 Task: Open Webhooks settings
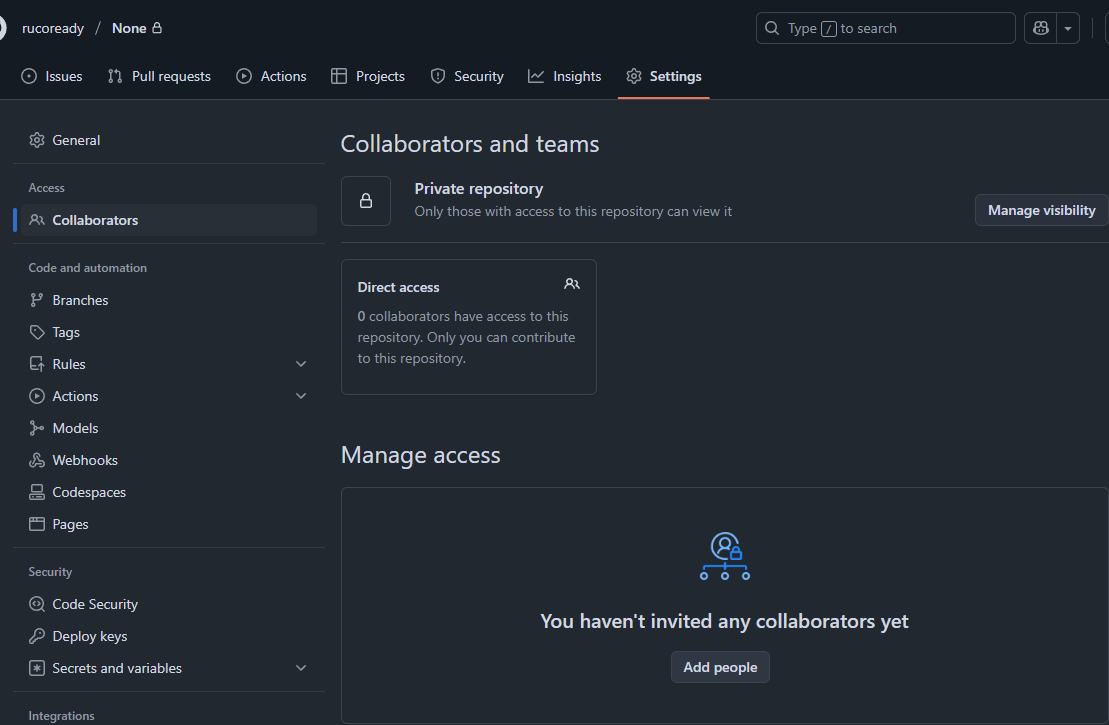168,460
